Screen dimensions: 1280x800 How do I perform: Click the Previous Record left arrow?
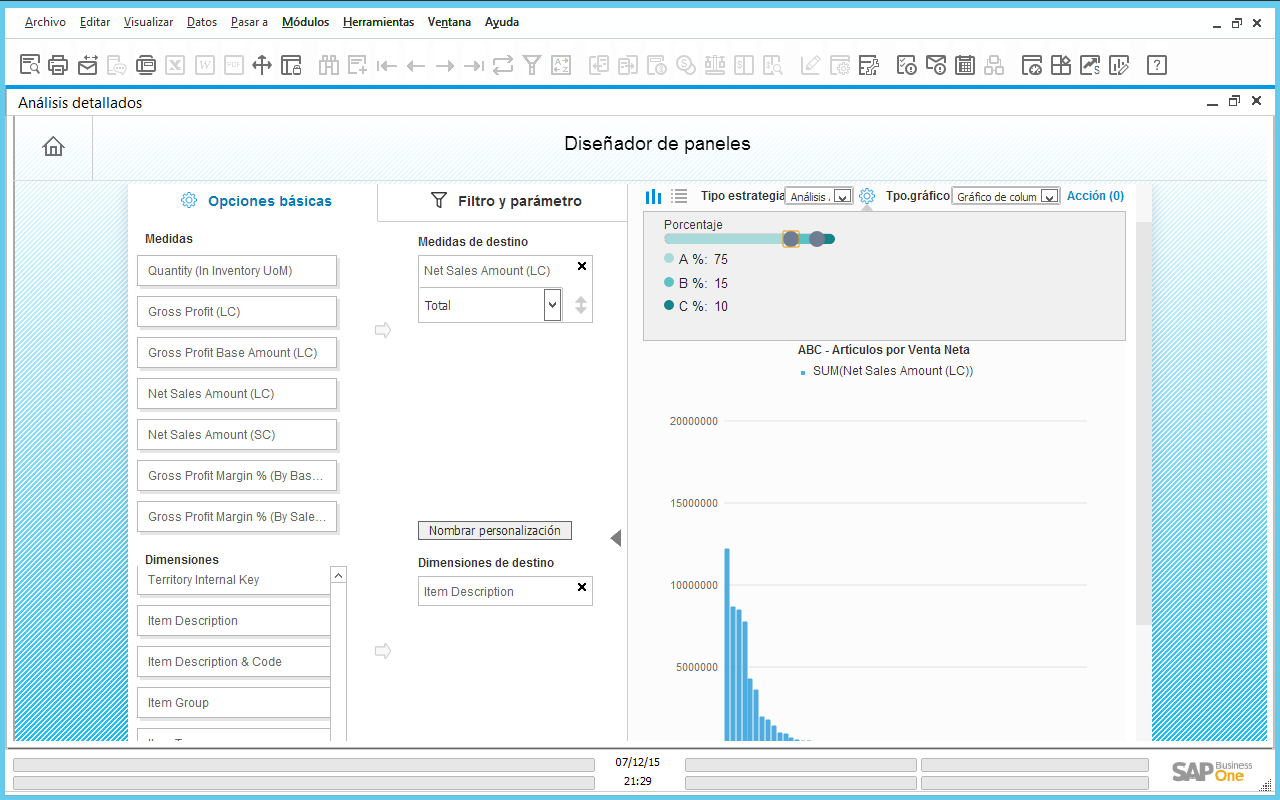click(x=416, y=65)
